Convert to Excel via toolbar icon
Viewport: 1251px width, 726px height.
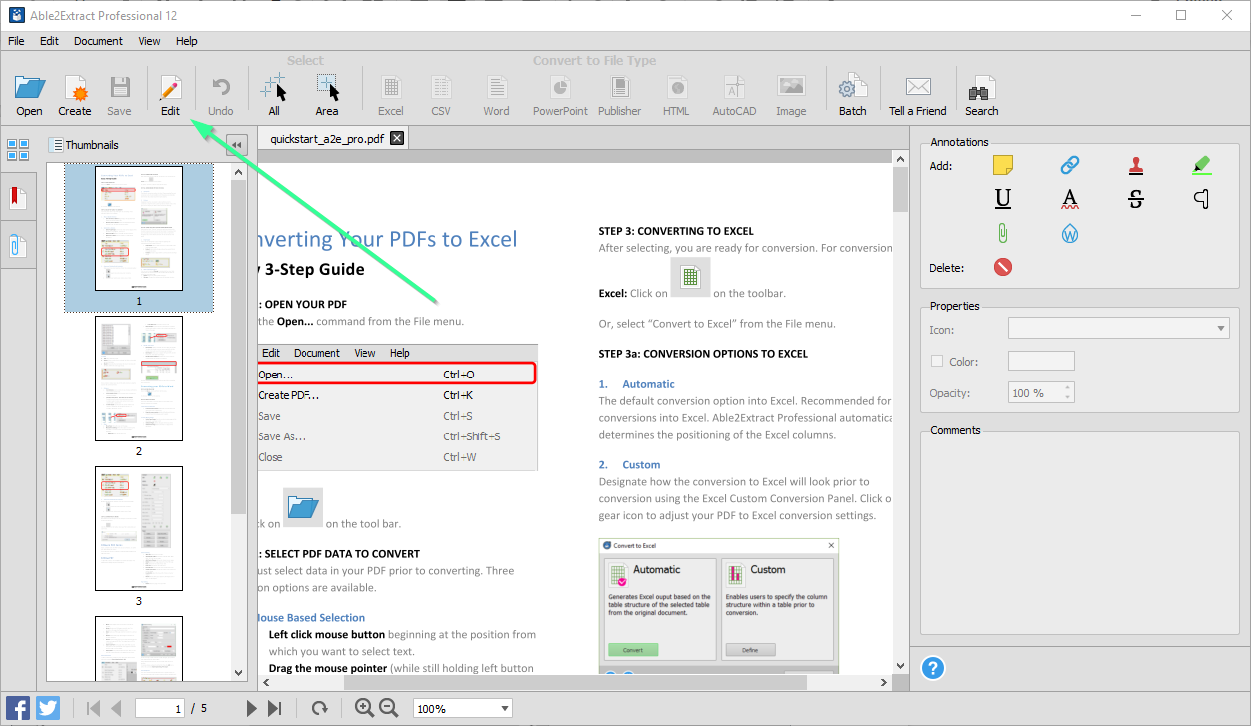(x=391, y=88)
